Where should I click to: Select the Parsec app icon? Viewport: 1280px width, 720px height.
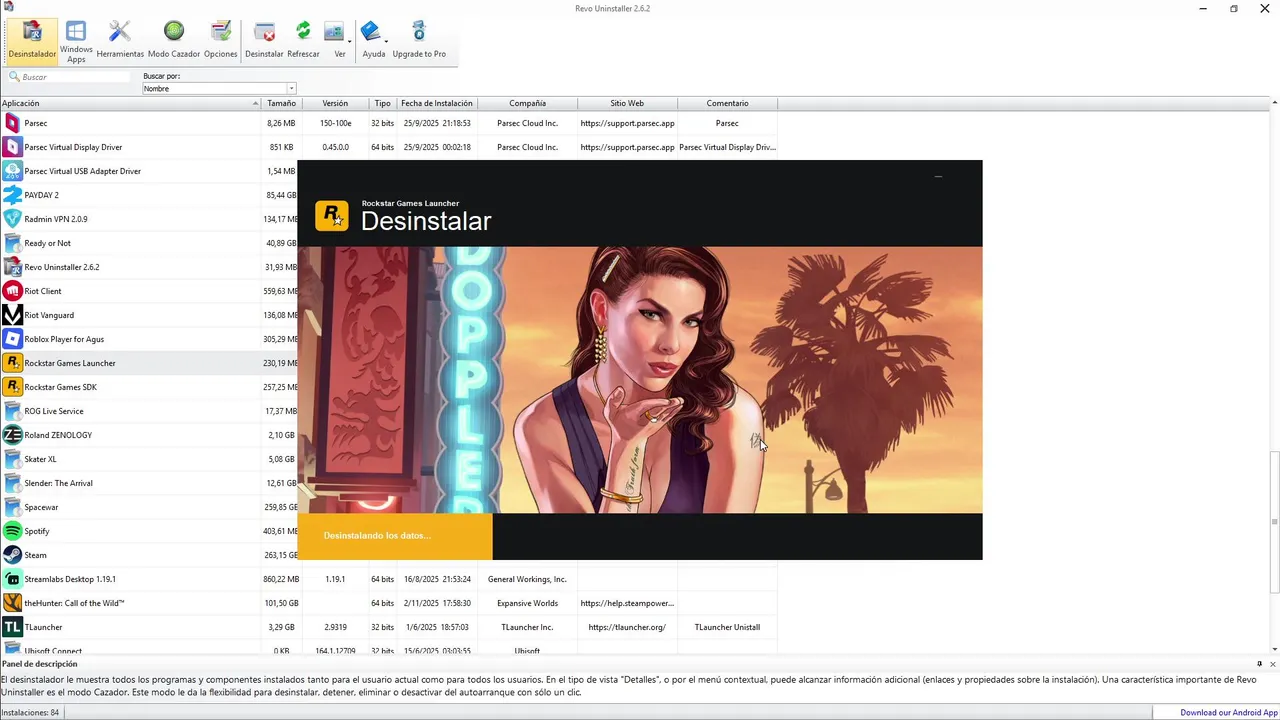pyautogui.click(x=12, y=123)
